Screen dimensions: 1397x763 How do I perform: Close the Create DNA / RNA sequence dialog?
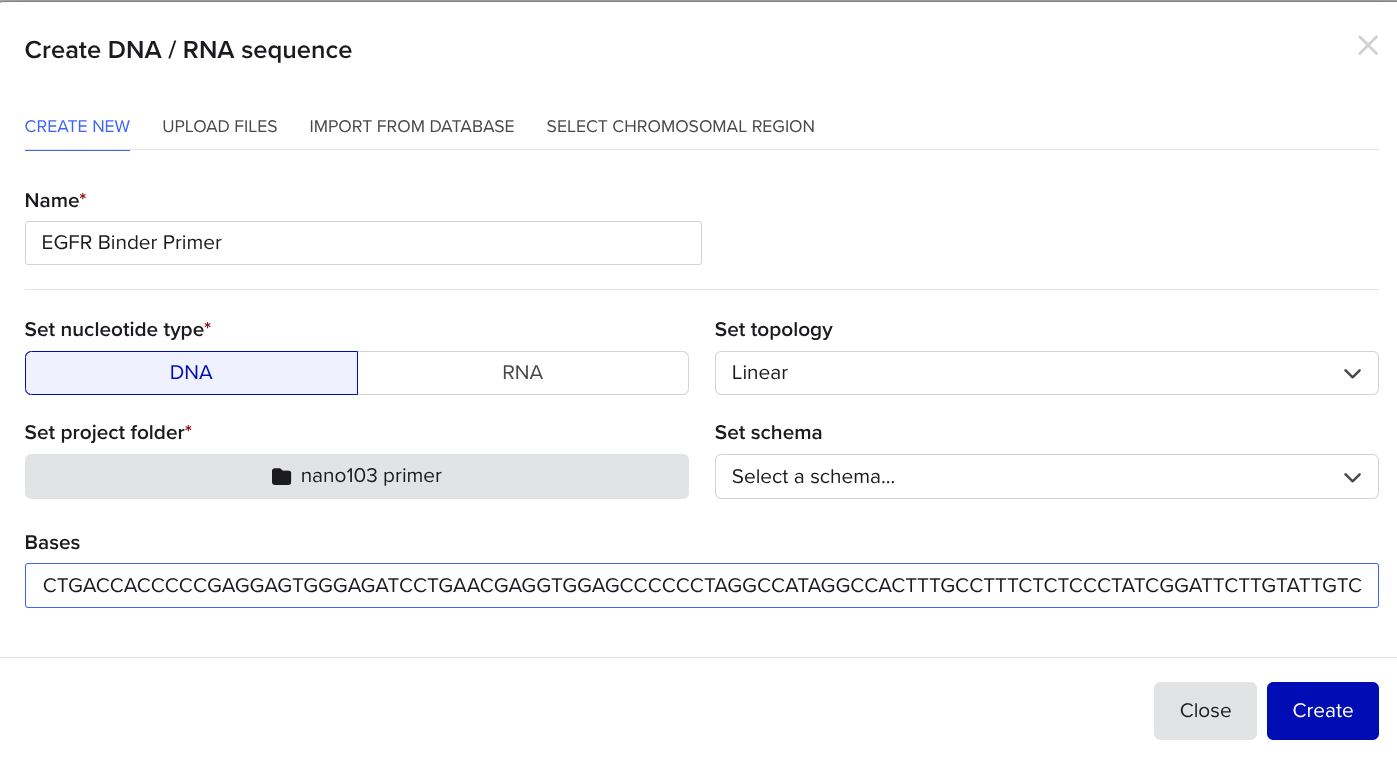click(1367, 46)
